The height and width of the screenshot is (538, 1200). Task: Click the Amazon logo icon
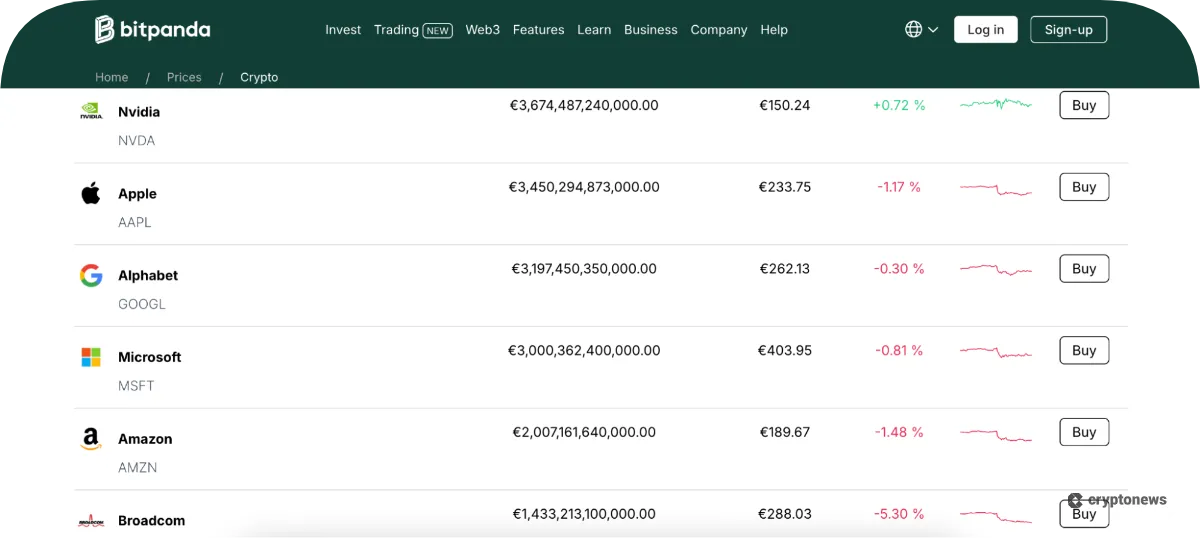tap(91, 439)
